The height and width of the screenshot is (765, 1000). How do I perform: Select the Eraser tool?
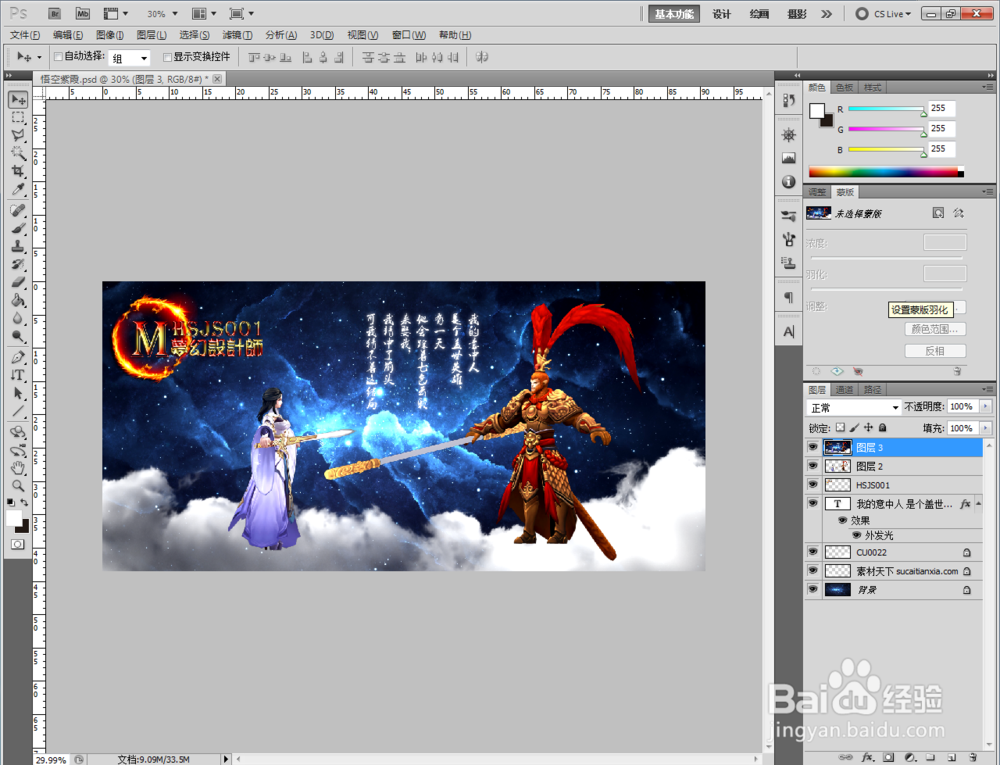pos(18,282)
